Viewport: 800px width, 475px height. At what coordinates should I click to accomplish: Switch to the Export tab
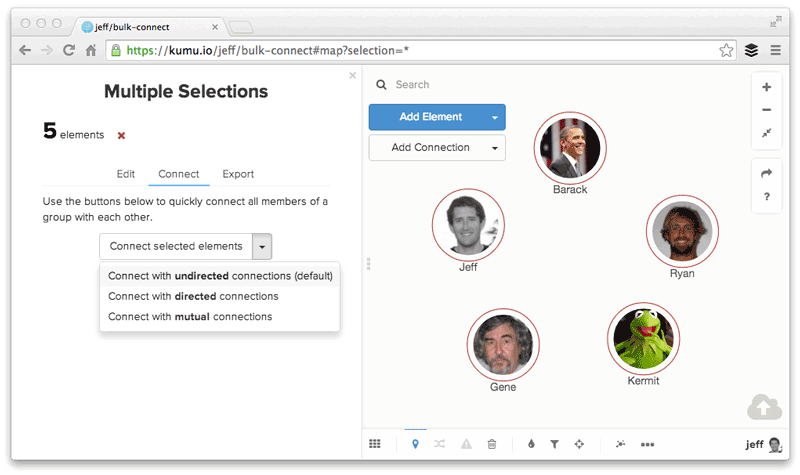(238, 174)
